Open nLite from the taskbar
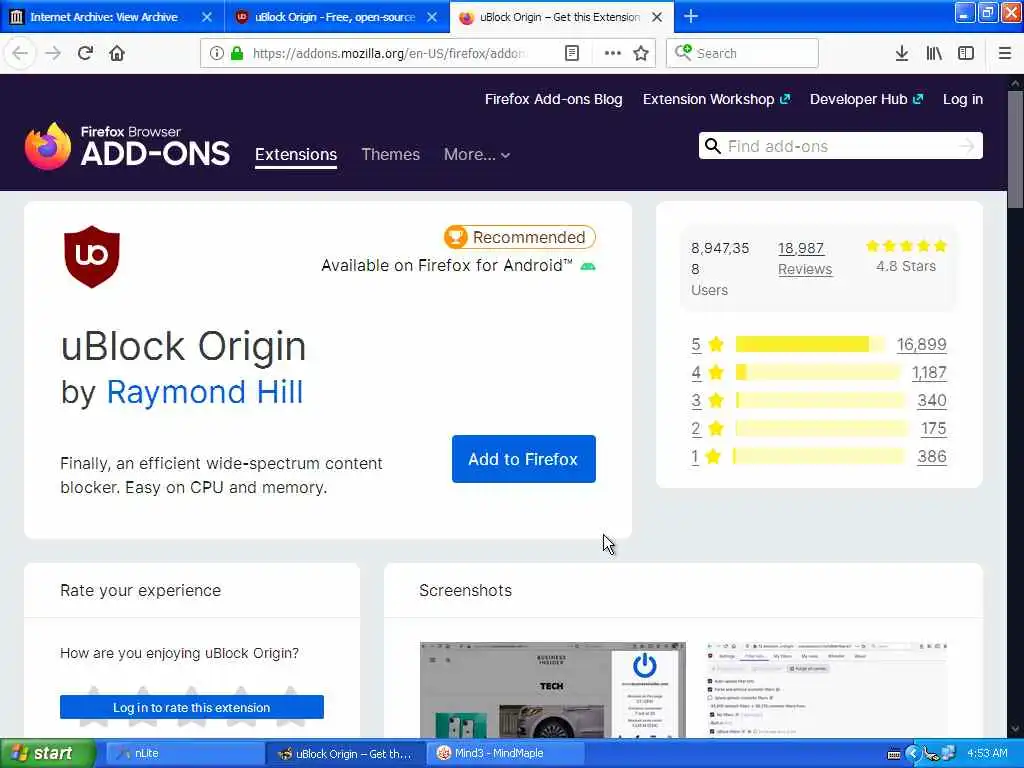 [x=184, y=753]
